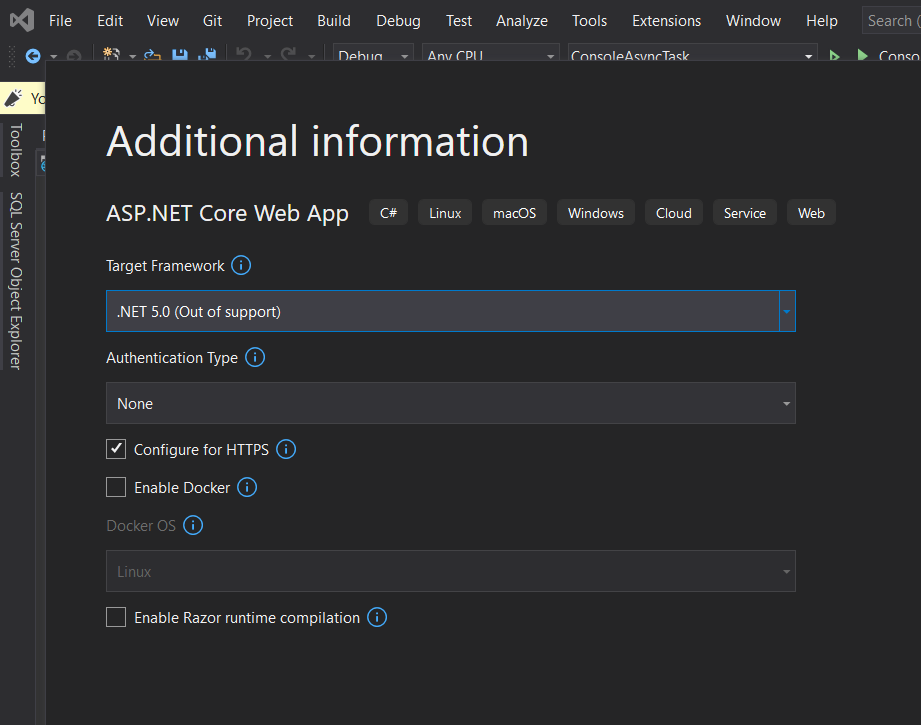Open the SQL Server Object Explorer tab
Screen dimensions: 921x725
pyautogui.click(x=16, y=281)
